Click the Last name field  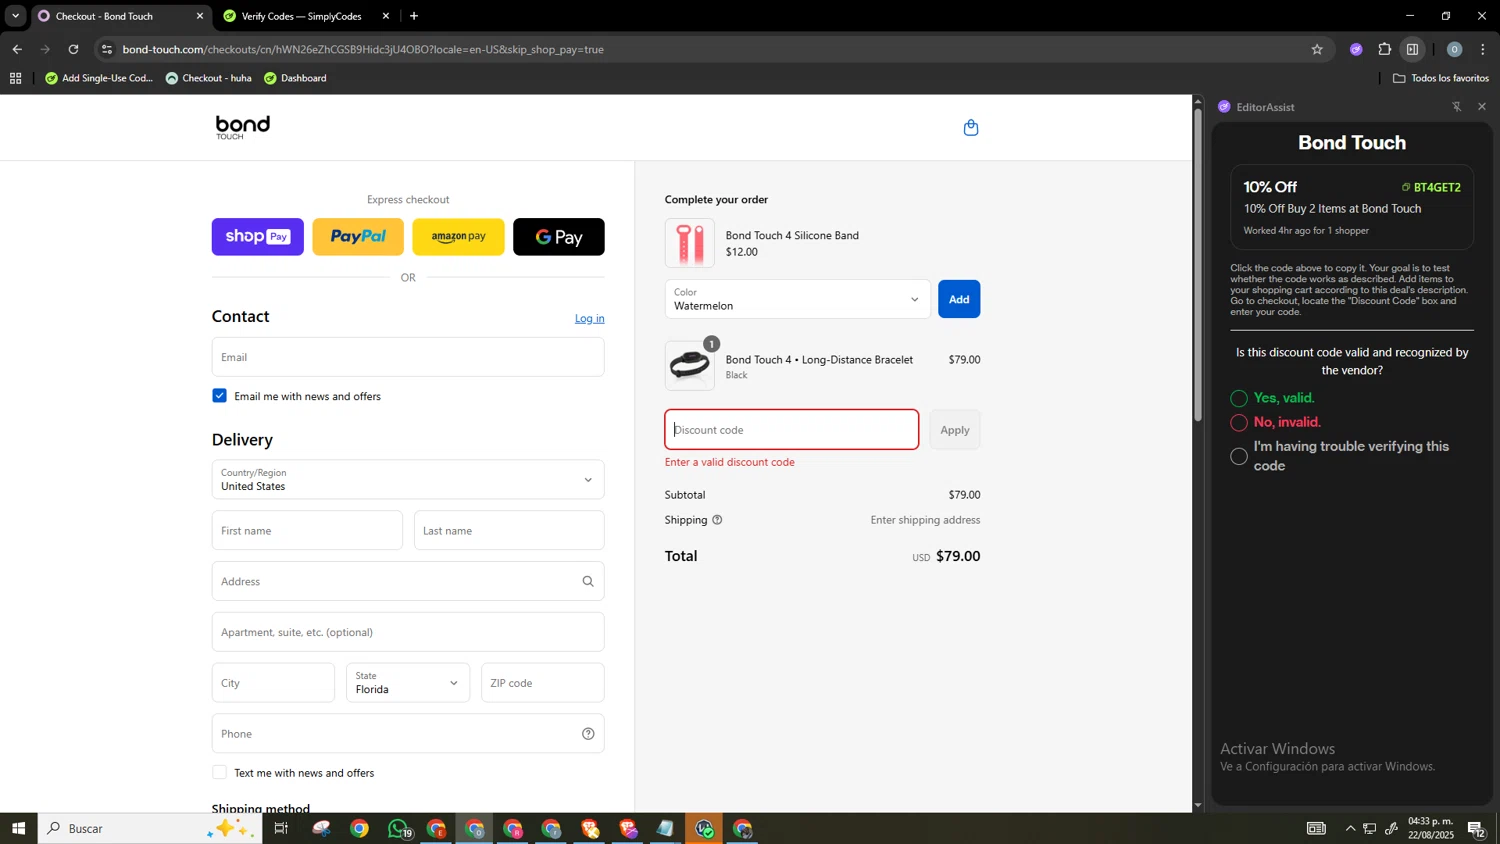pyautogui.click(x=510, y=530)
